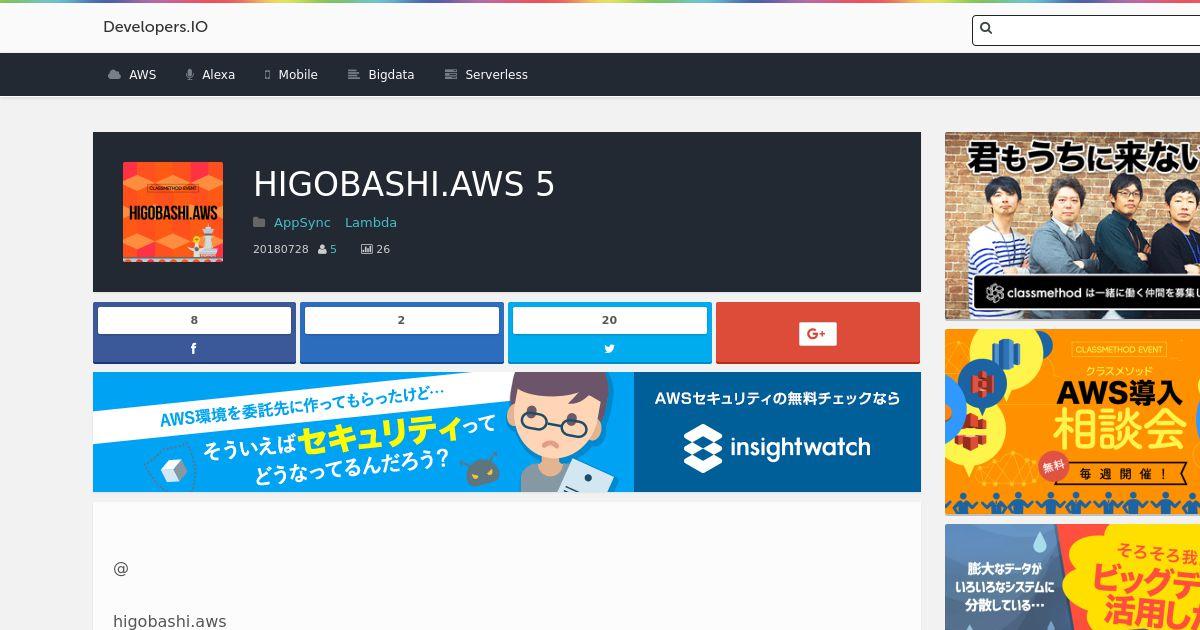
Task: Click the search magnifier icon
Action: (x=986, y=29)
